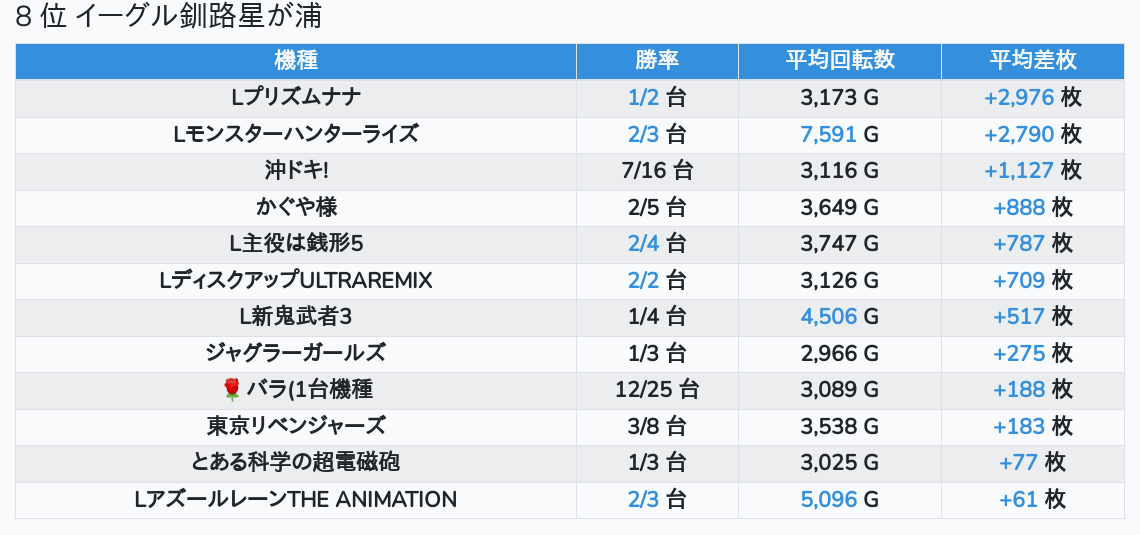This screenshot has width=1140, height=535.
Task: Sort table by 機種 column header
Action: [x=295, y=60]
